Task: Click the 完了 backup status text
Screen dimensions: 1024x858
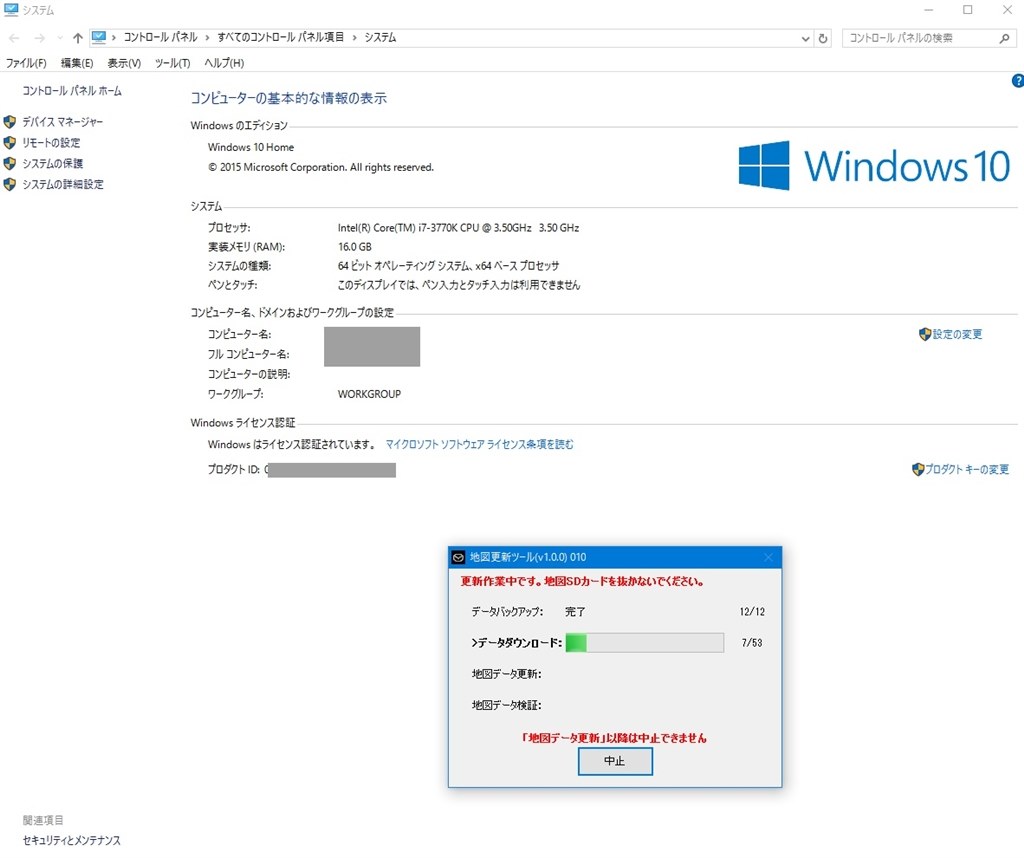Action: click(575, 612)
